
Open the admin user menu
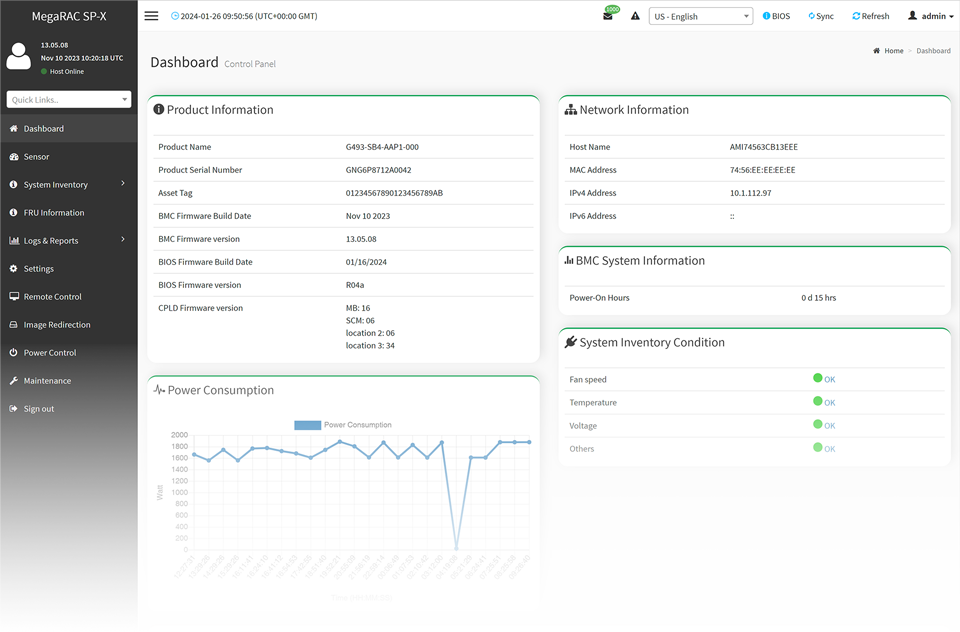930,16
